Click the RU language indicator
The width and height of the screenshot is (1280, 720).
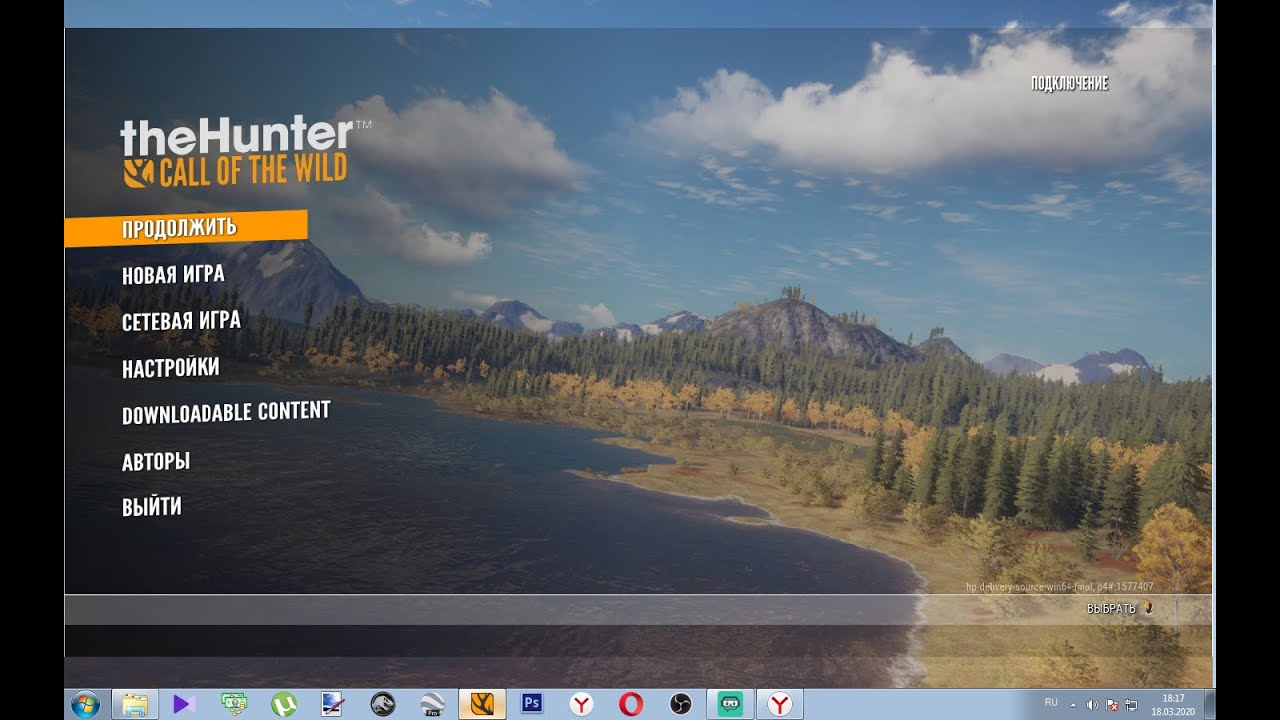pyautogui.click(x=1051, y=703)
